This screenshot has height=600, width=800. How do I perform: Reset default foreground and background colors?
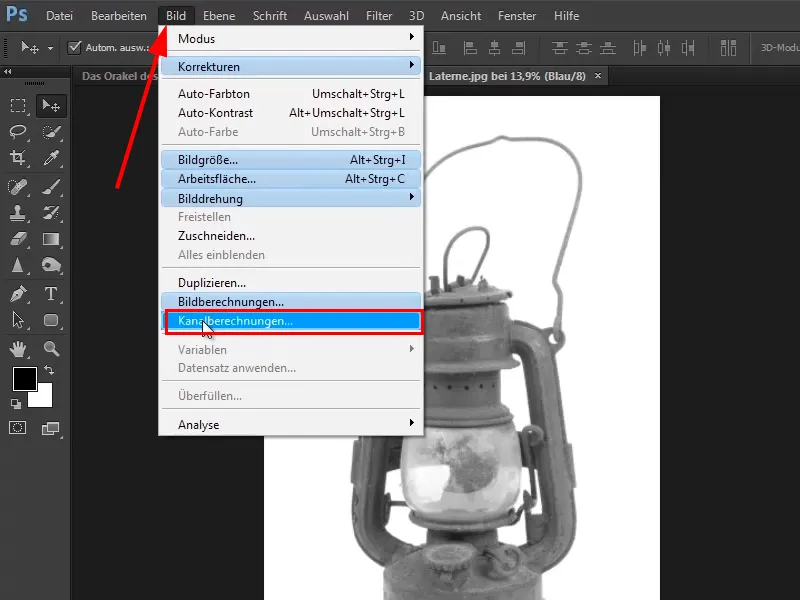(16, 404)
